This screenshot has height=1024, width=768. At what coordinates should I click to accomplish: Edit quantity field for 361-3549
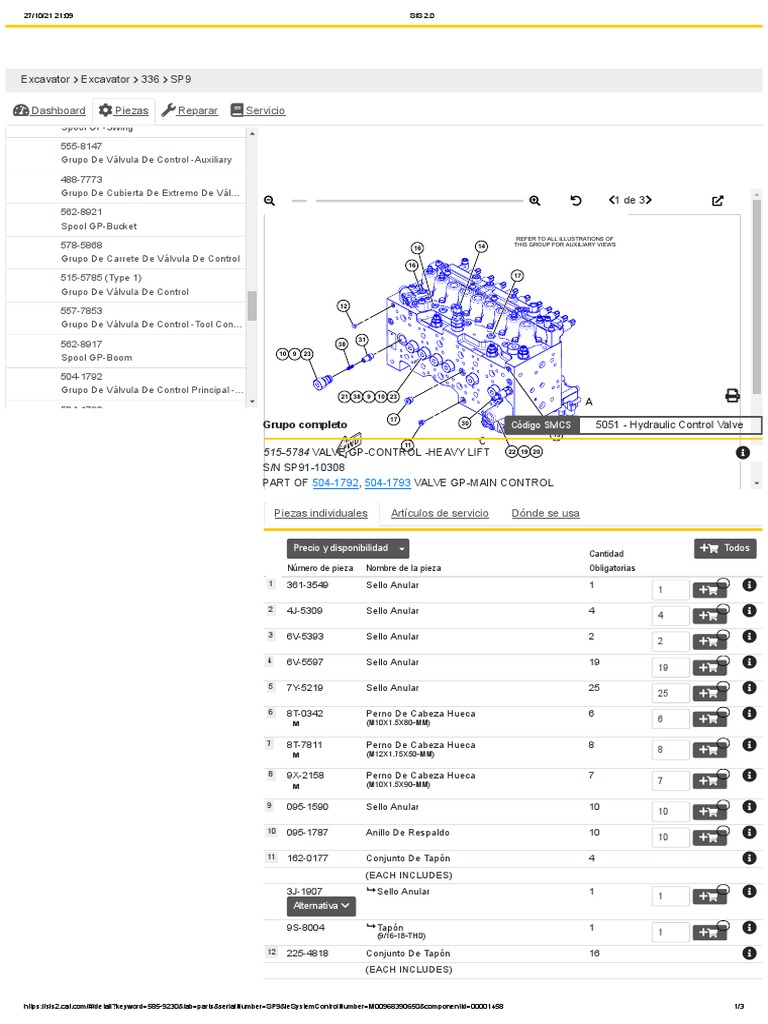pos(670,590)
